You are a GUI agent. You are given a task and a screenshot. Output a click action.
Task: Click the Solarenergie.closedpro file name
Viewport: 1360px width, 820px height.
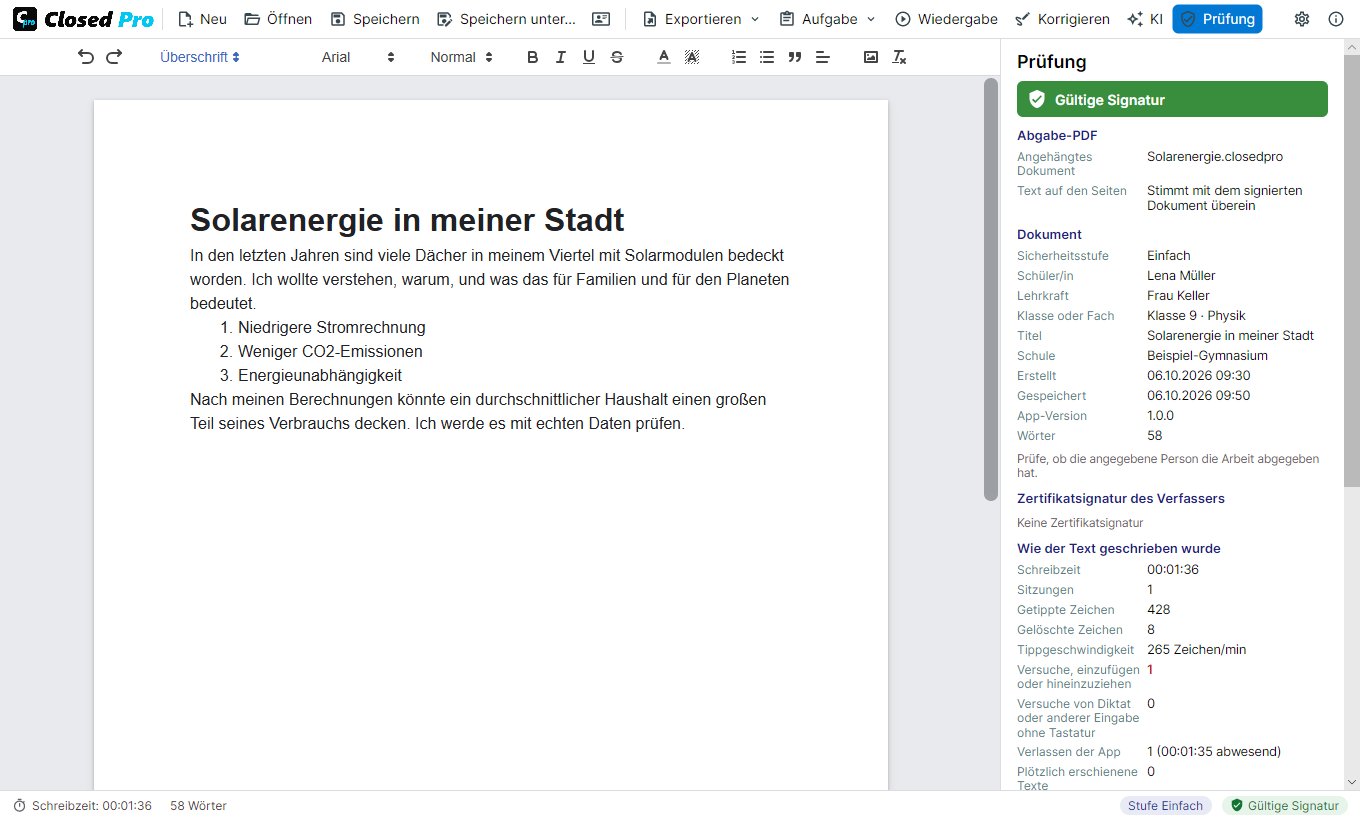pyautogui.click(x=1215, y=157)
